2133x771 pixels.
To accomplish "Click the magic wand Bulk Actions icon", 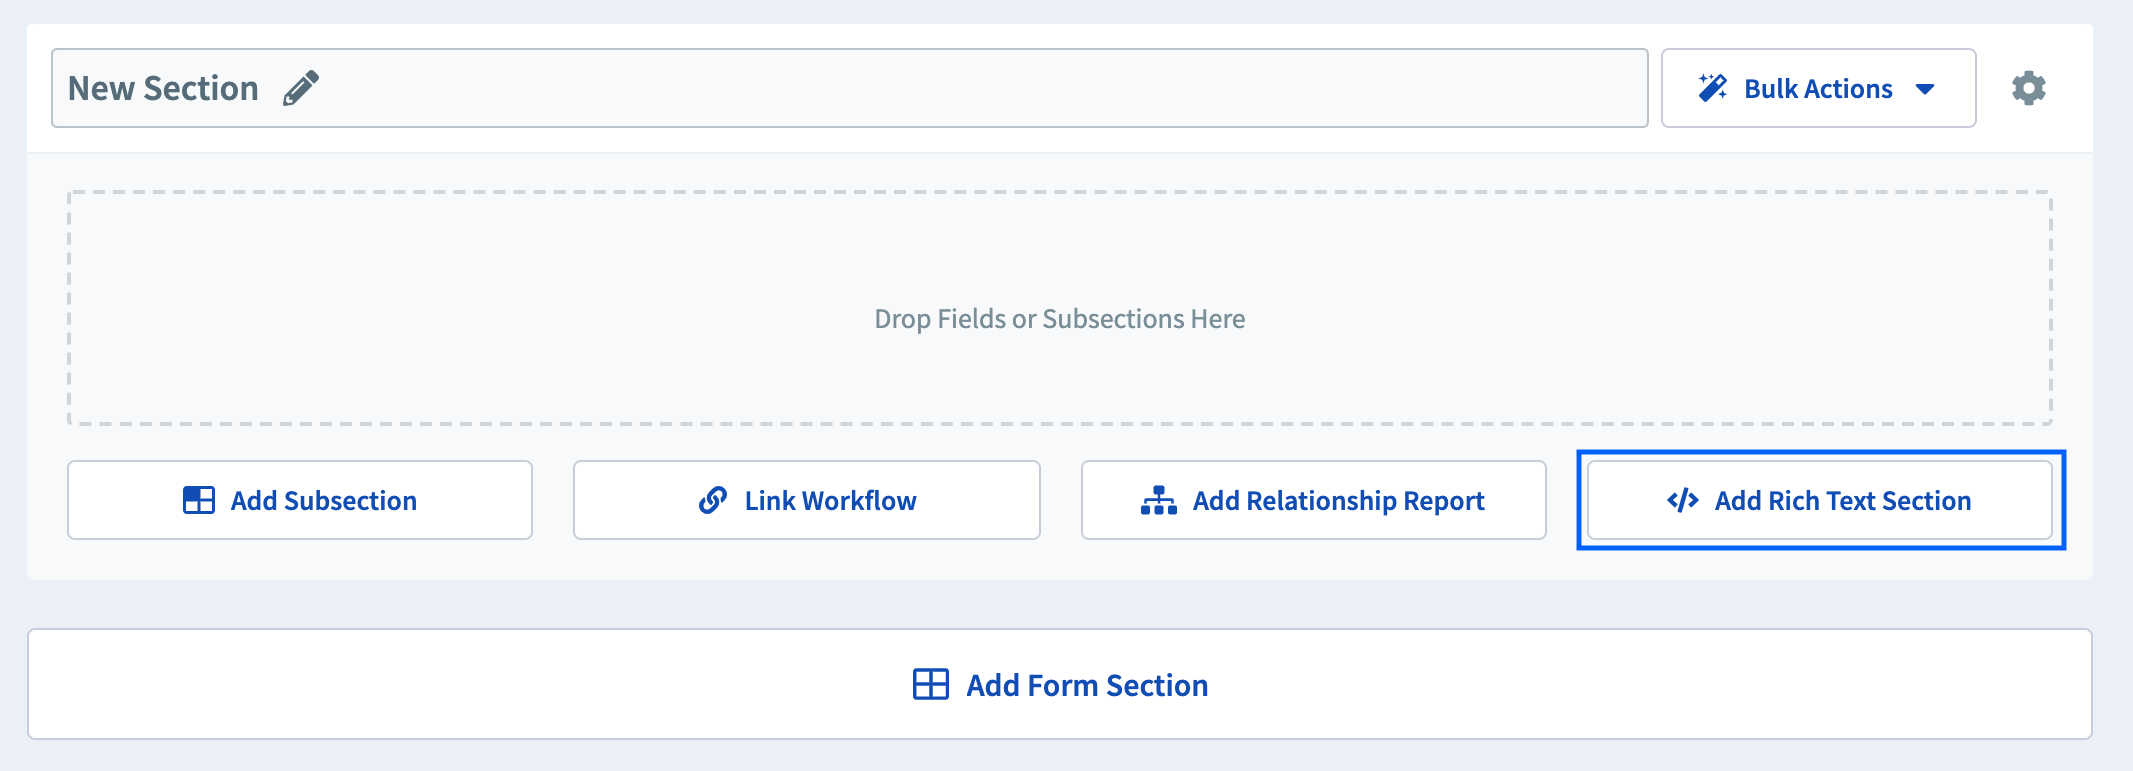I will tap(1712, 88).
